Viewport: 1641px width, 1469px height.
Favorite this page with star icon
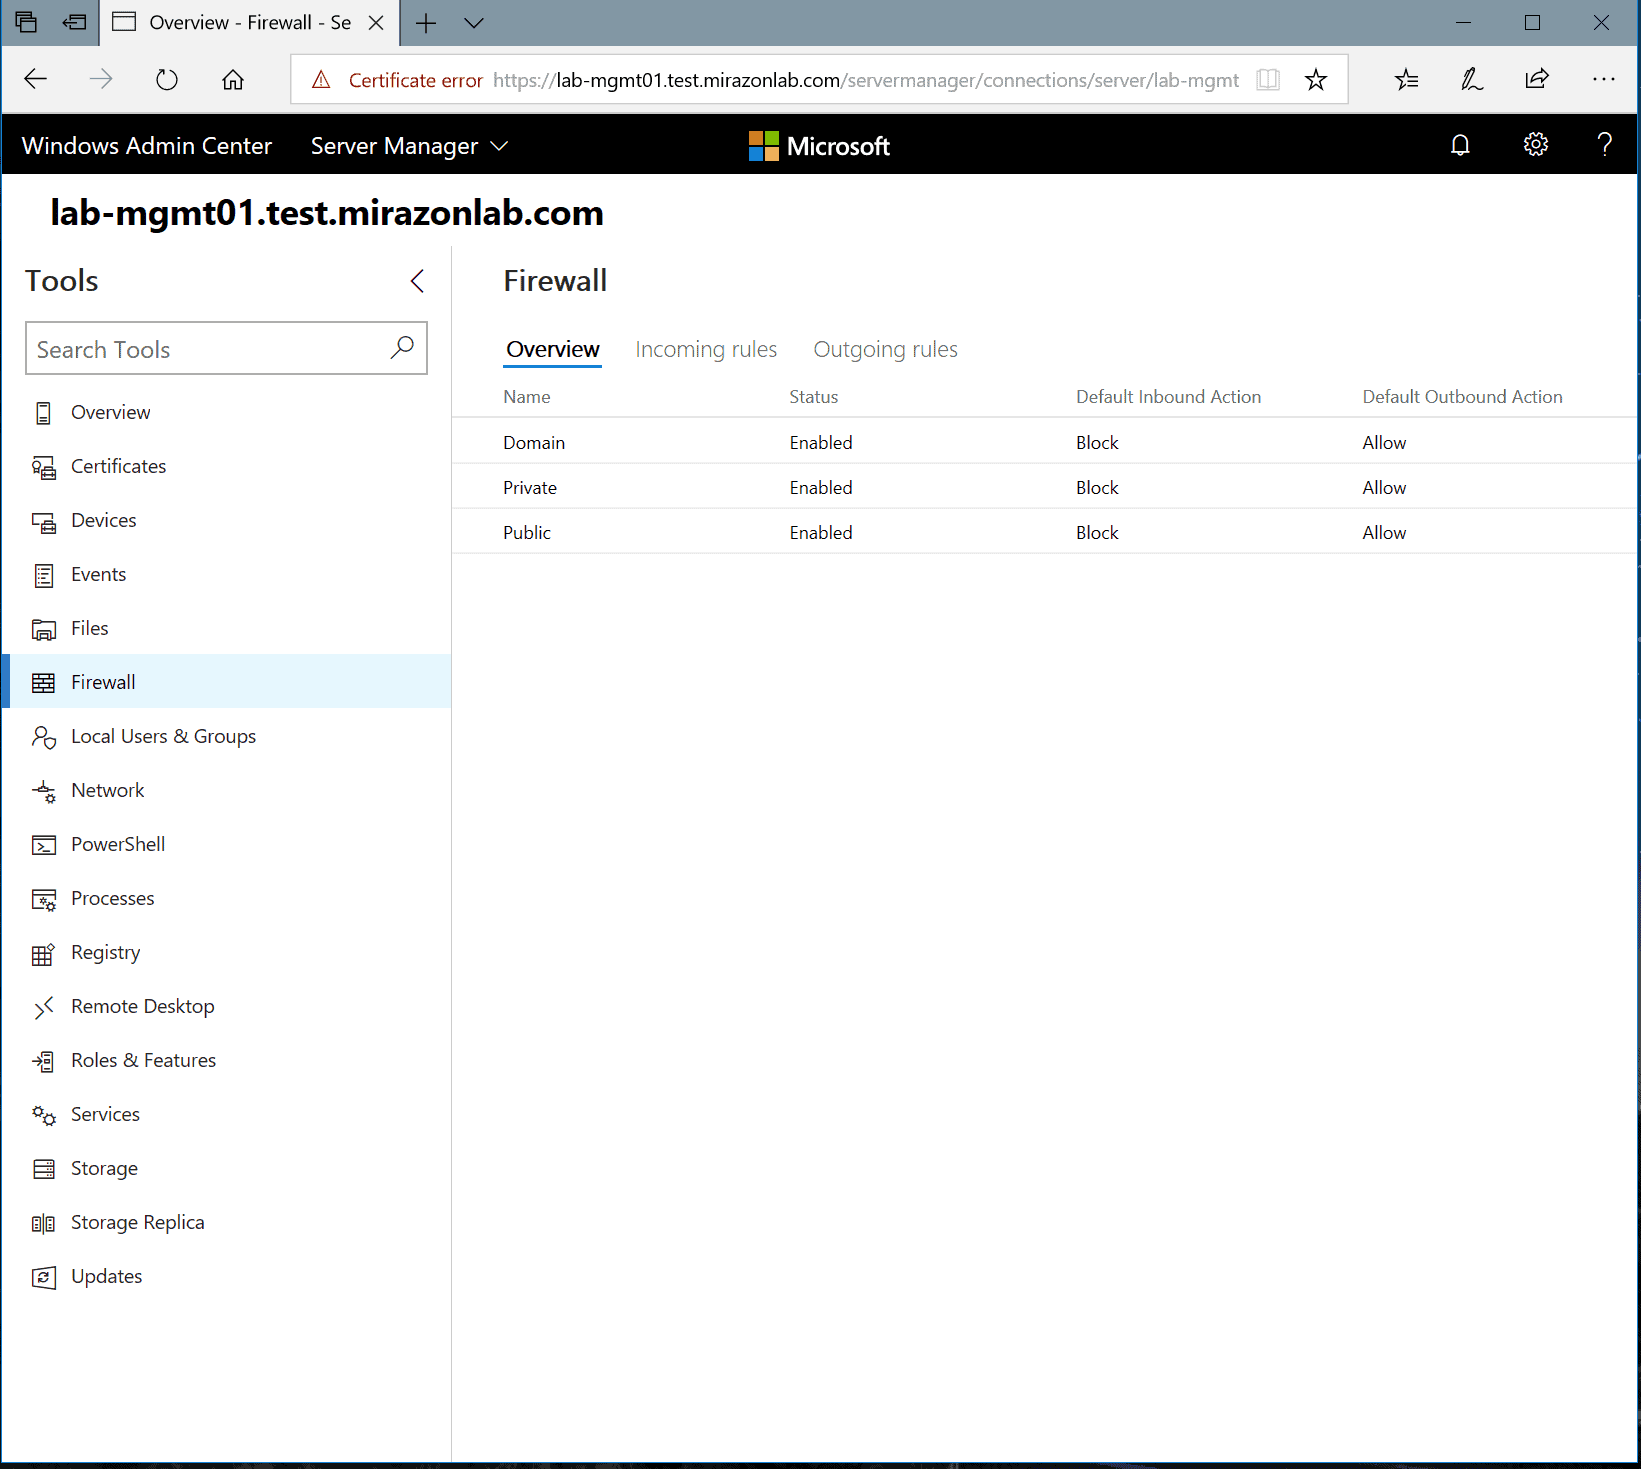(x=1316, y=80)
